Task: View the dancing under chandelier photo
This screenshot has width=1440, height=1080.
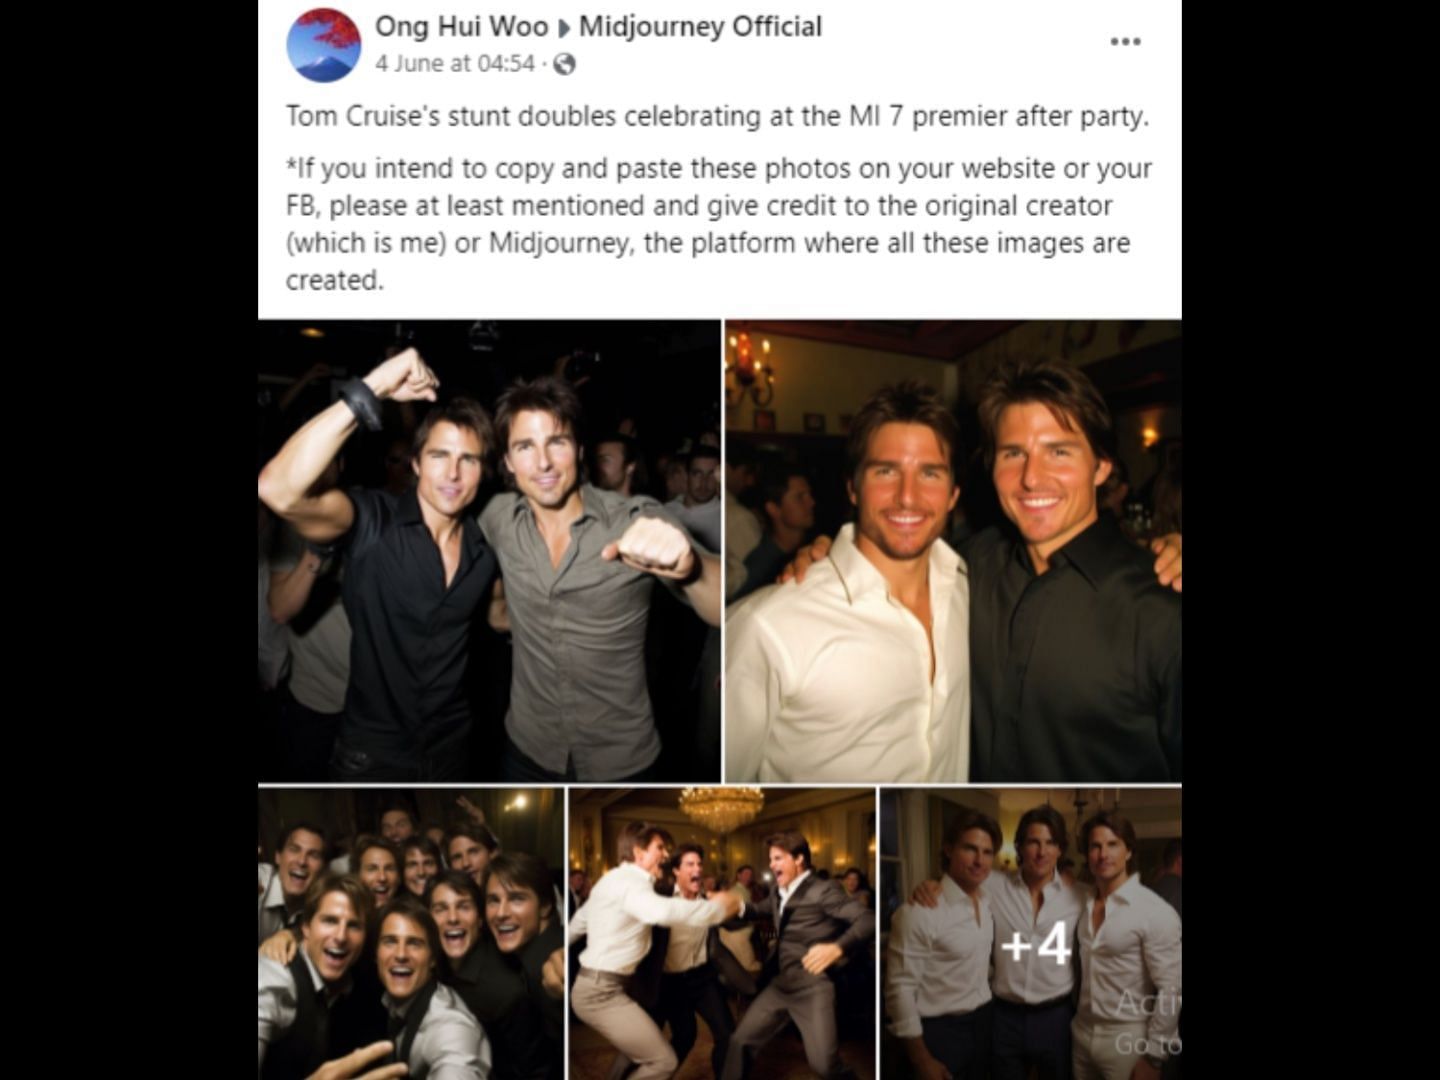Action: point(721,933)
